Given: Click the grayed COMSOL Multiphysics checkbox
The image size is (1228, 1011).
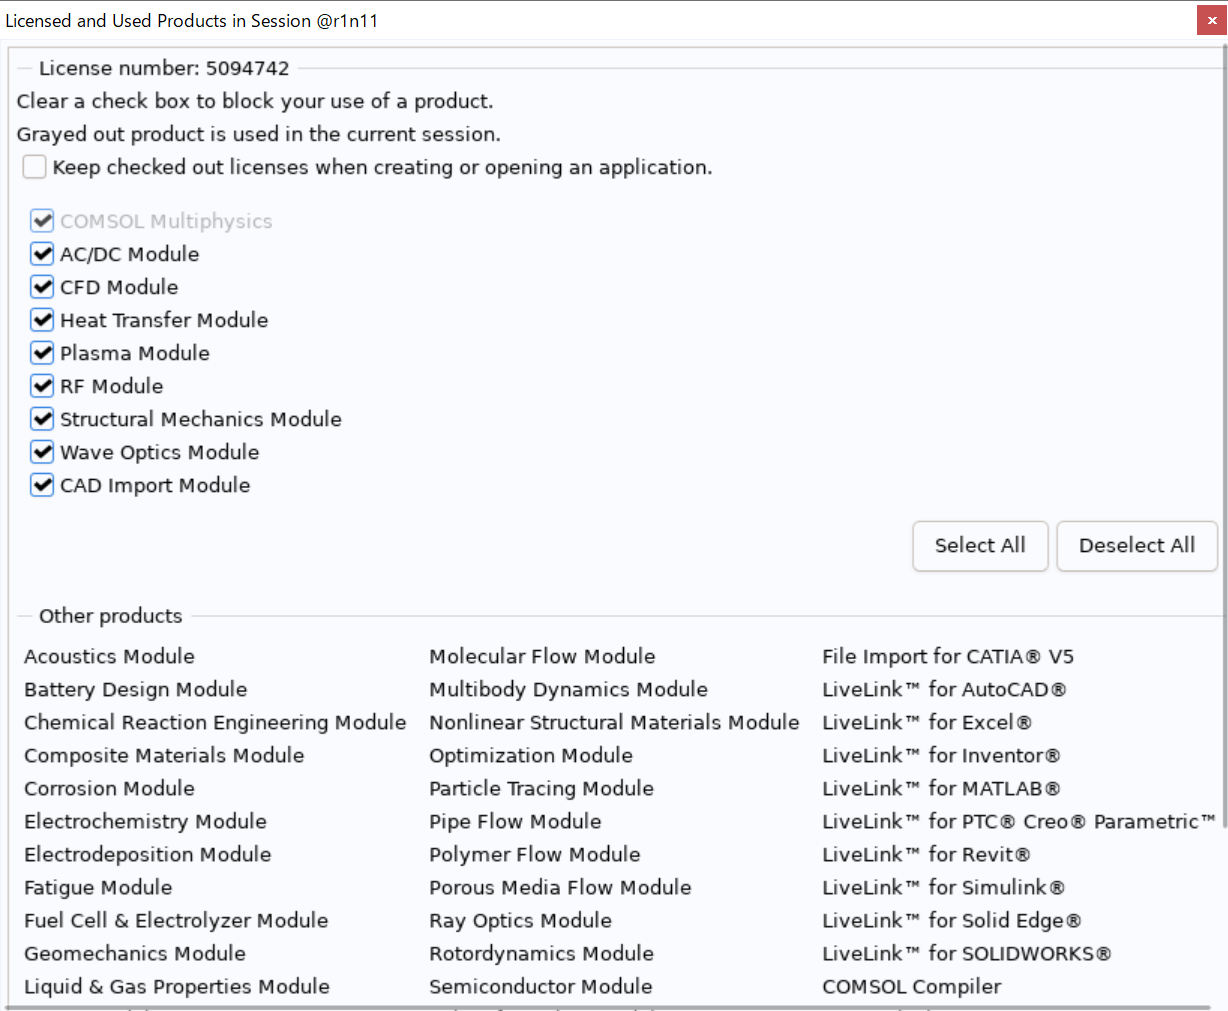Looking at the screenshot, I should pos(42,221).
